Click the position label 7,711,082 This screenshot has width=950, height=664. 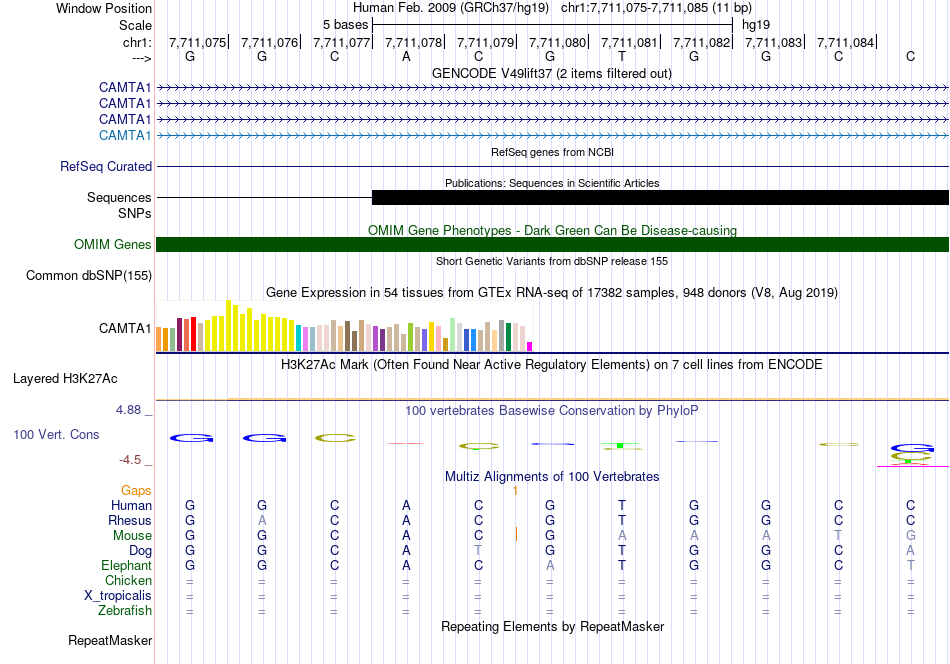pos(702,42)
